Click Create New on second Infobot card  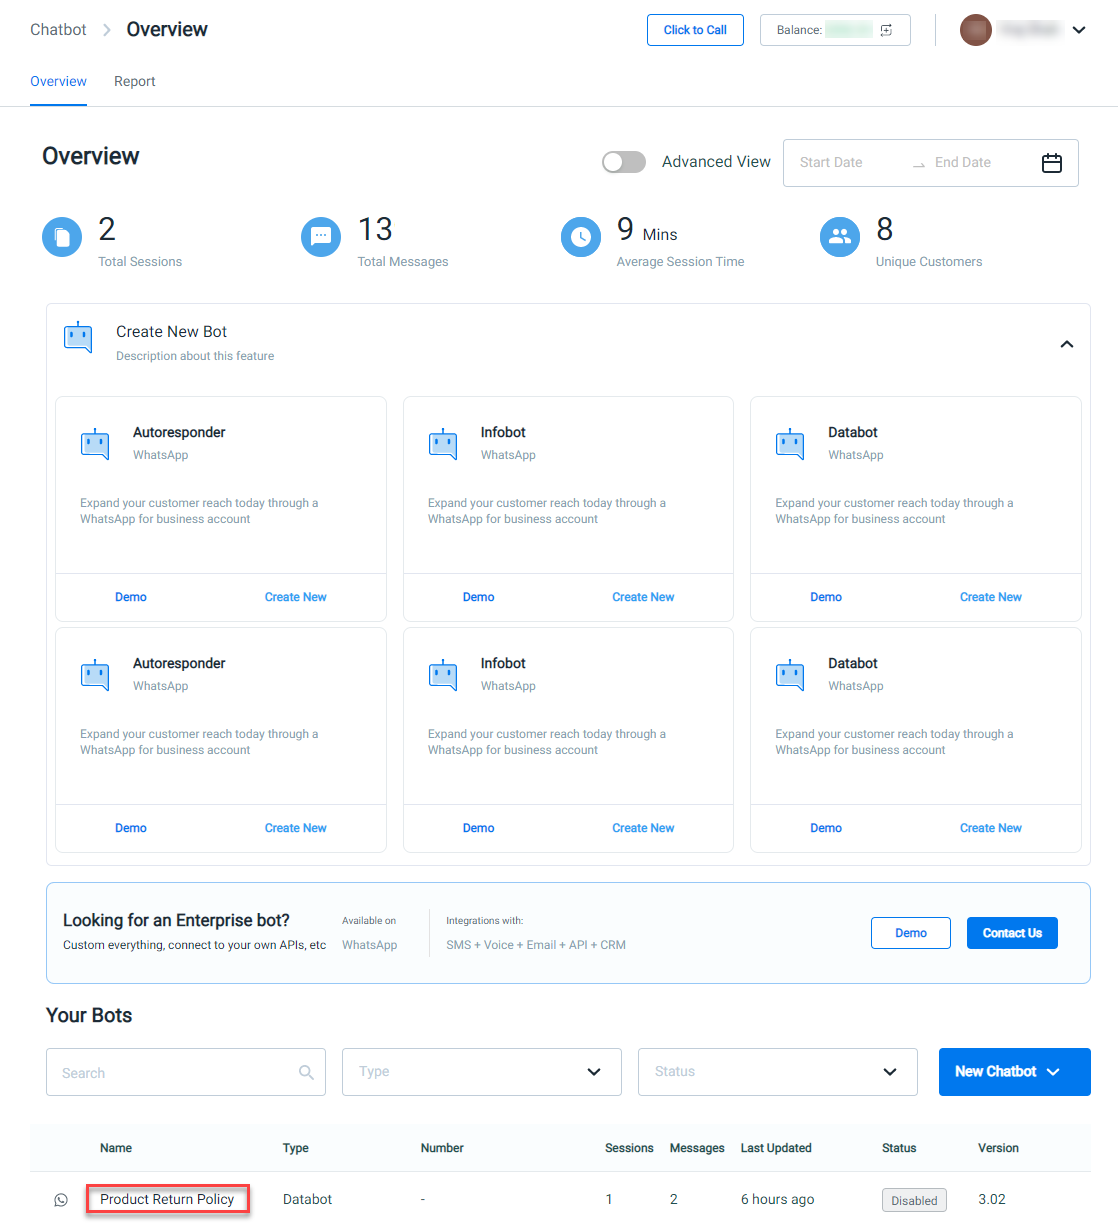point(643,828)
